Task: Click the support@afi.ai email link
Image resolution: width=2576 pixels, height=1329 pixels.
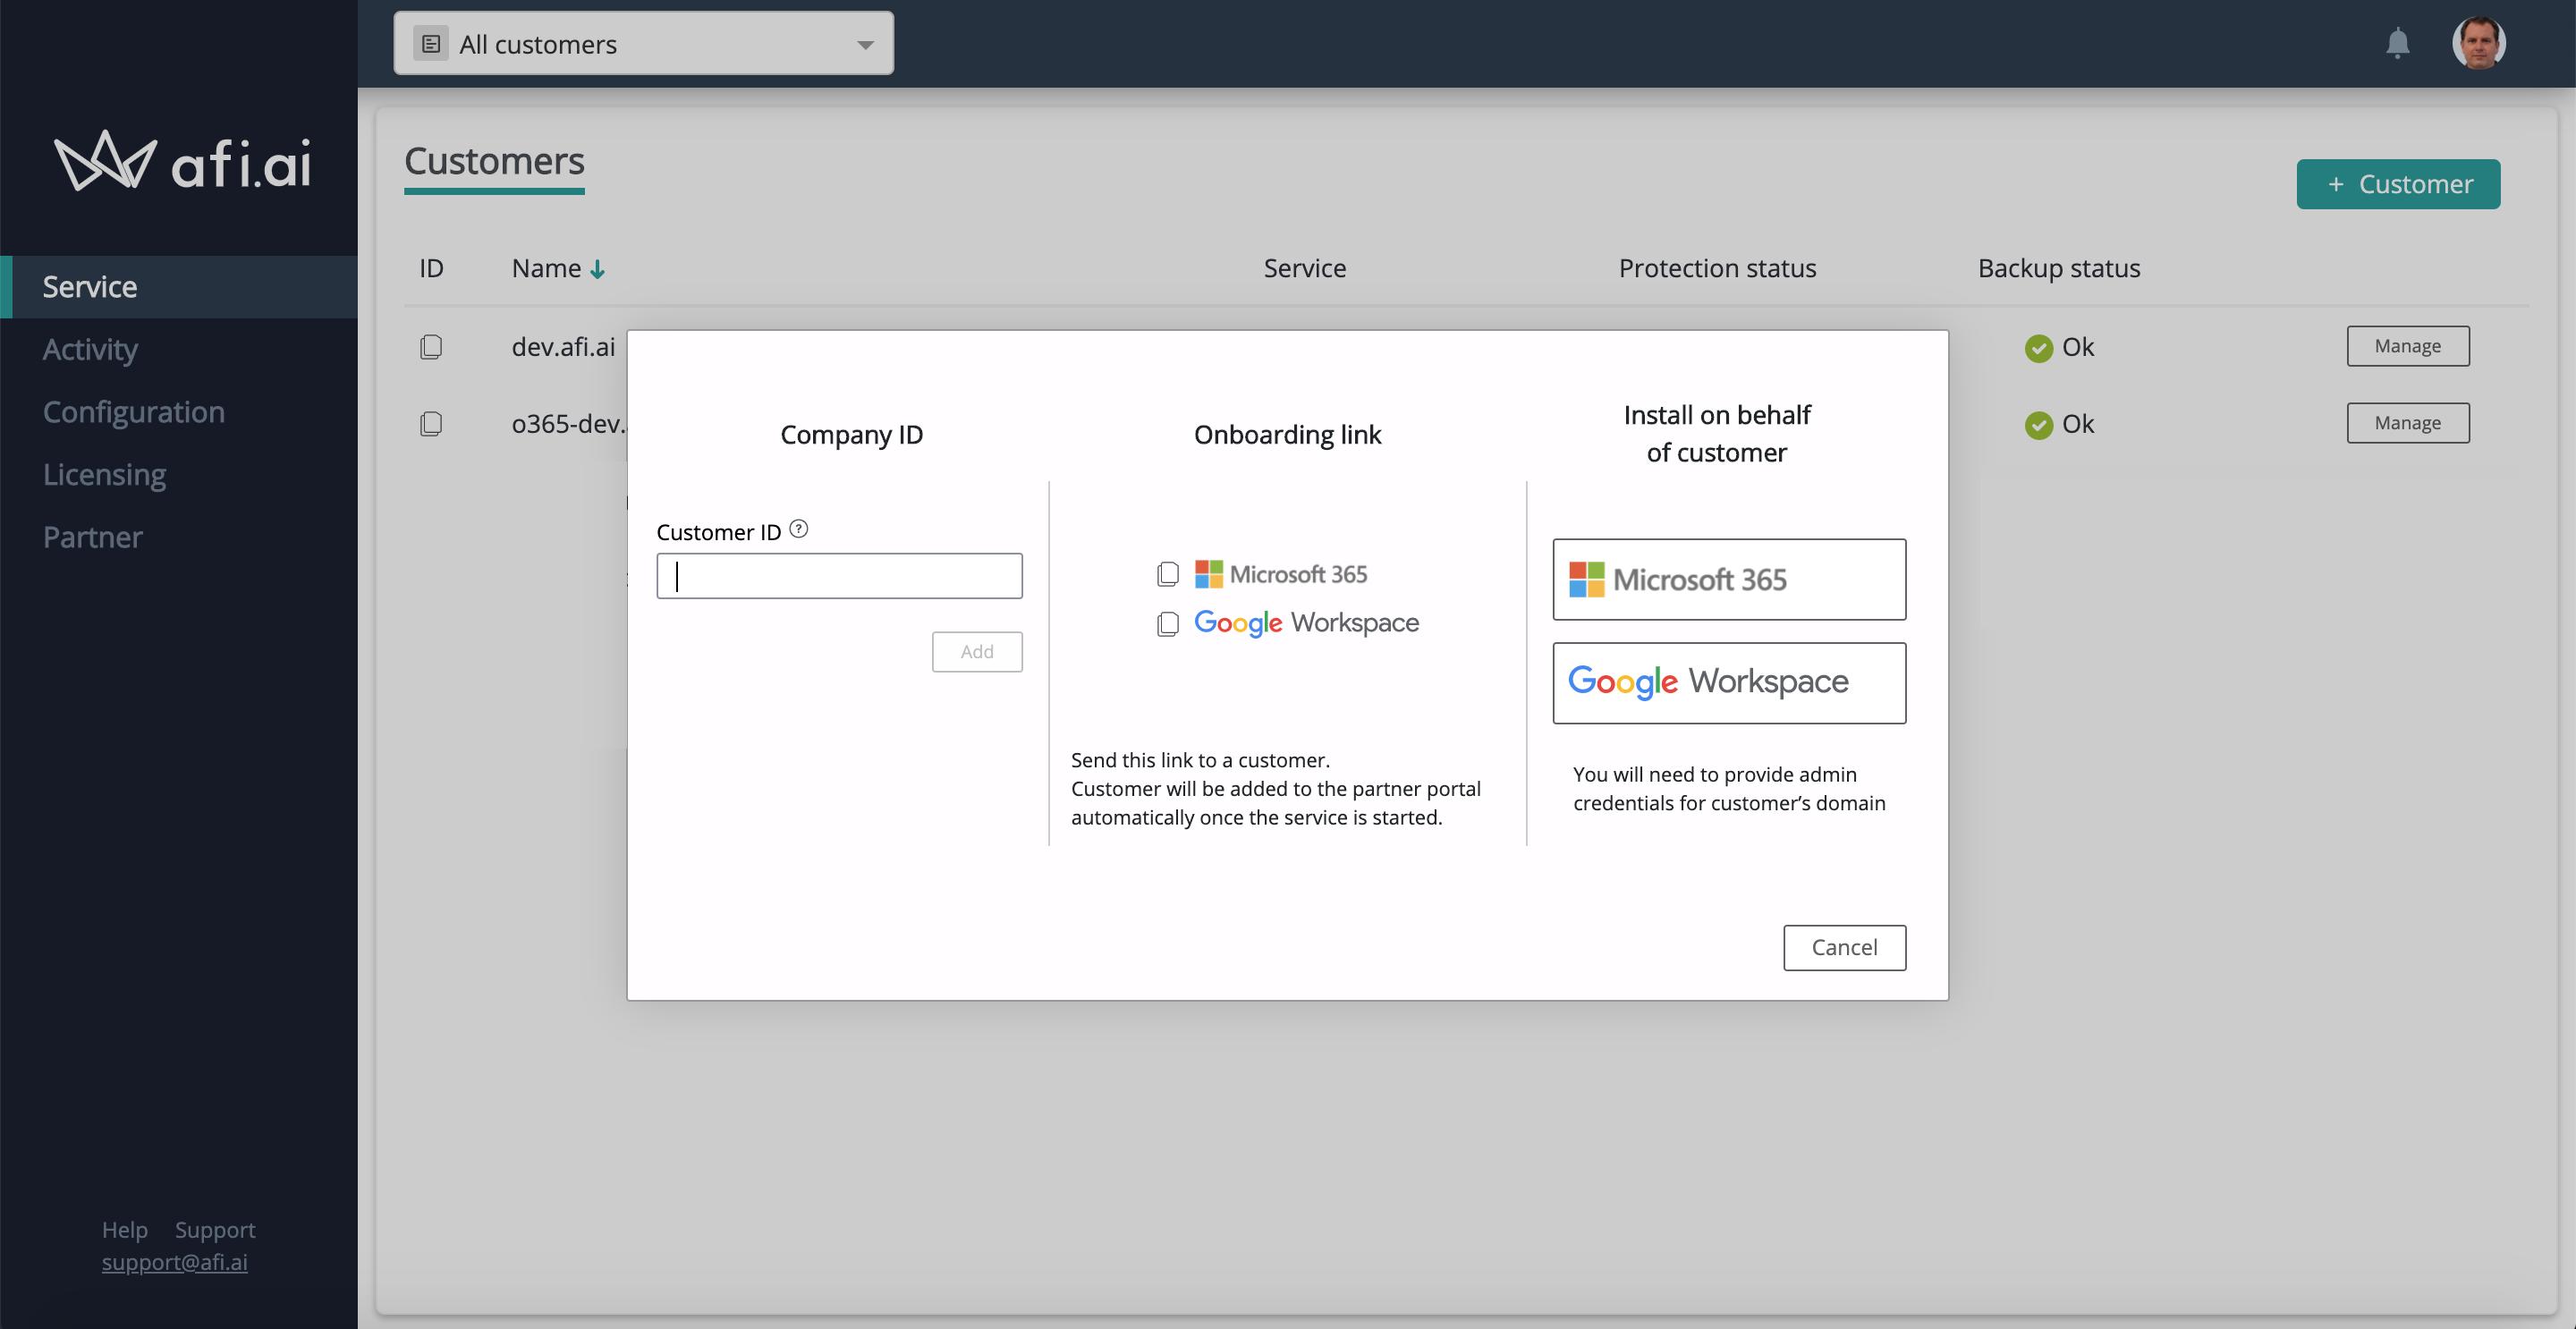Action: click(x=174, y=1262)
